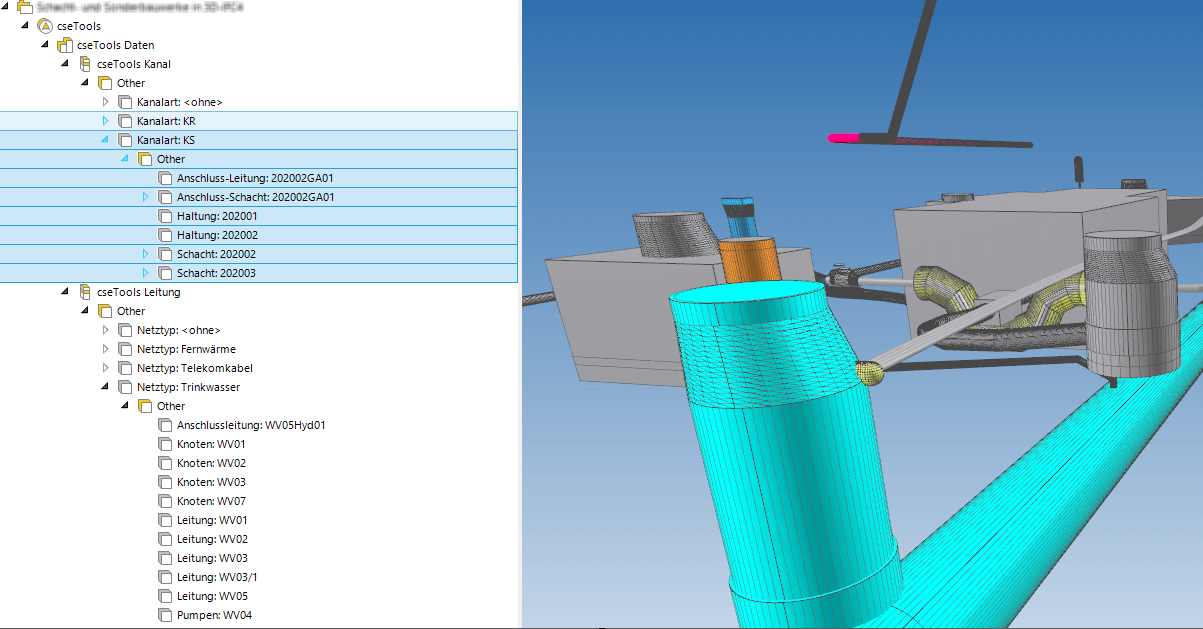This screenshot has width=1203, height=629.
Task: Click the icon next to Pumpen: WV04
Action: (165, 615)
